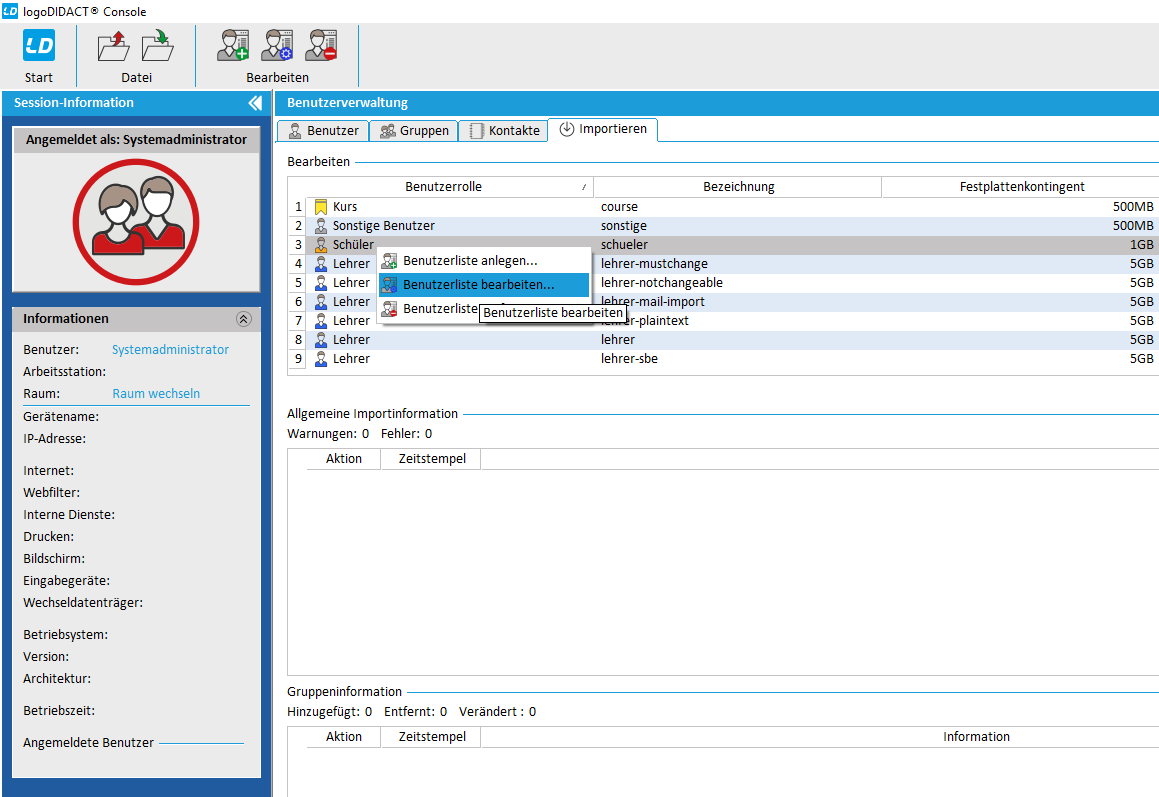Click row number 6 in the table
This screenshot has height=797, width=1159.
pos(297,302)
